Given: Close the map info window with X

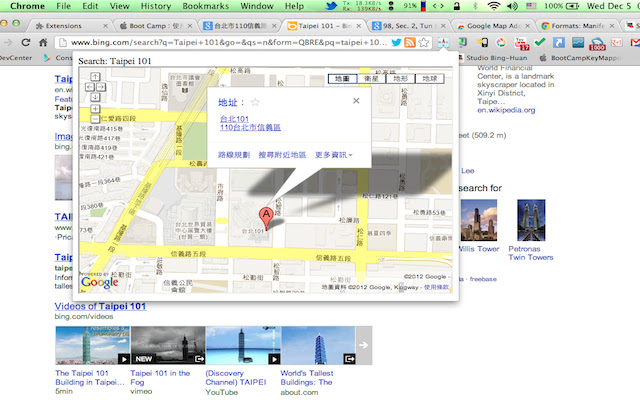Looking at the screenshot, I should click(x=356, y=101).
